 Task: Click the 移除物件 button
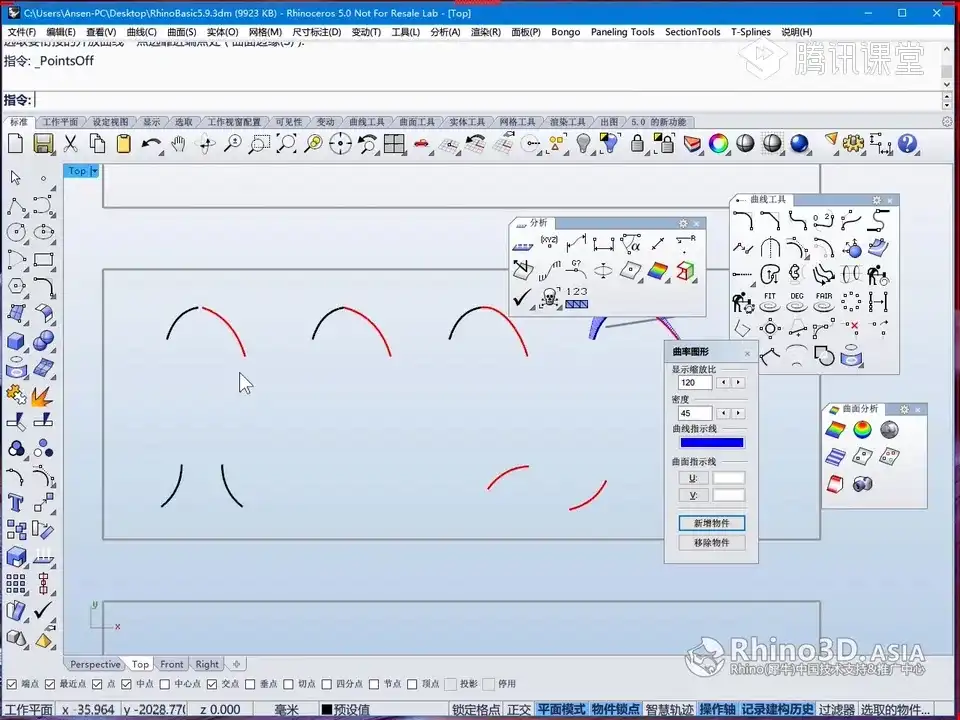click(711, 543)
